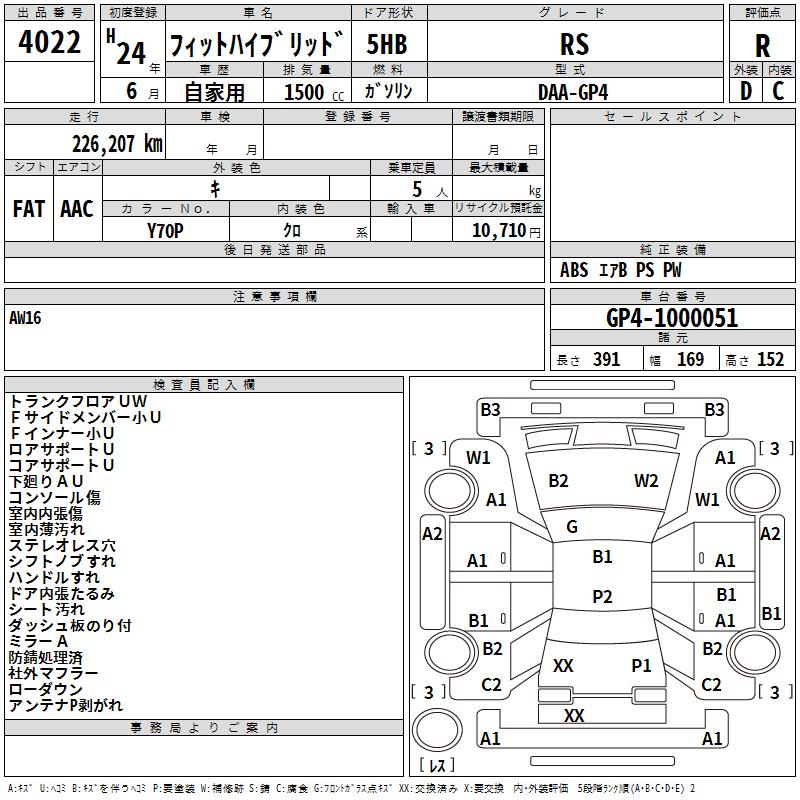The image size is (800, 800).
Task: Click the RS grade field
Action: point(574,45)
